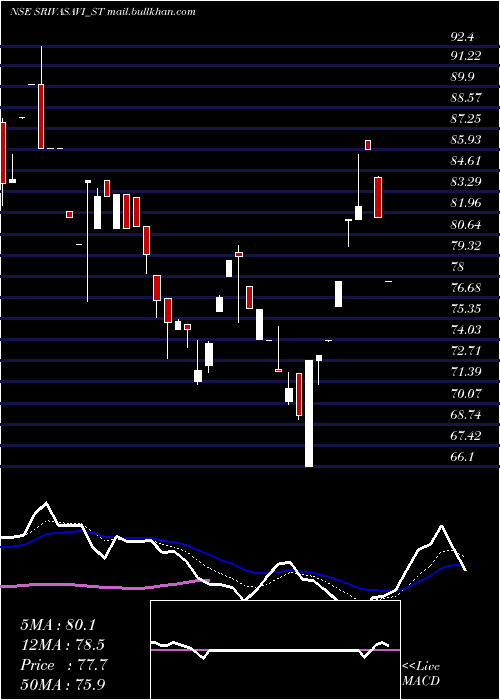Screen dimensions: 500x700
Task: Click the 88.57 price axis label
Action: 466,98
